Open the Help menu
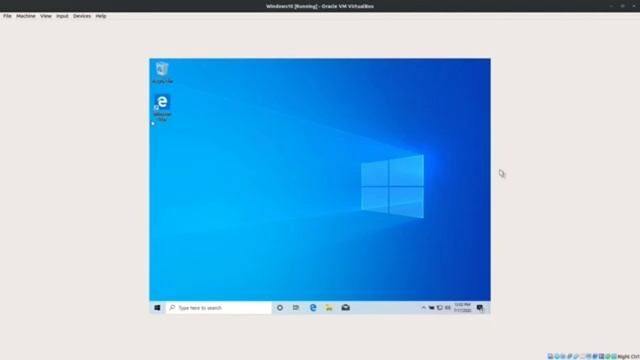This screenshot has width=640, height=360. [x=101, y=16]
